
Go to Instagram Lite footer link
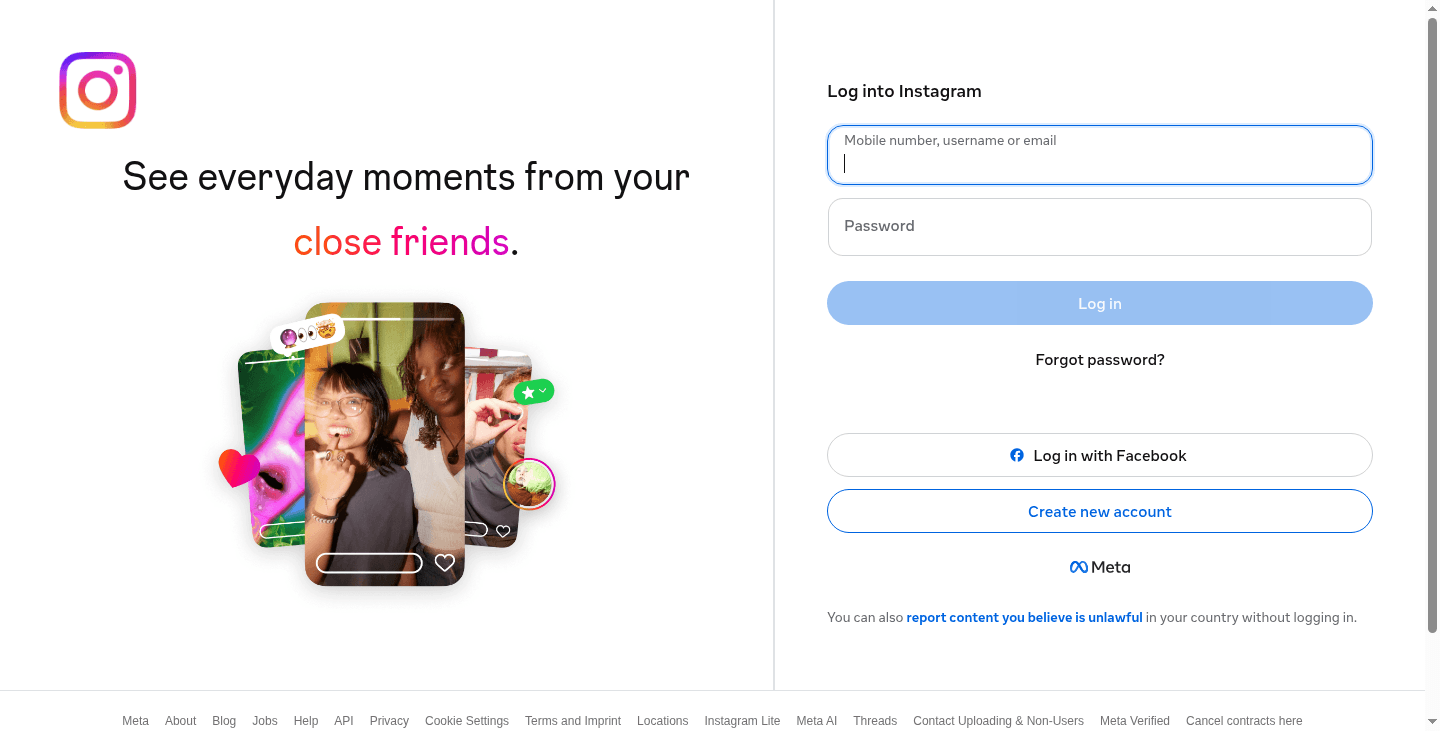click(x=742, y=721)
